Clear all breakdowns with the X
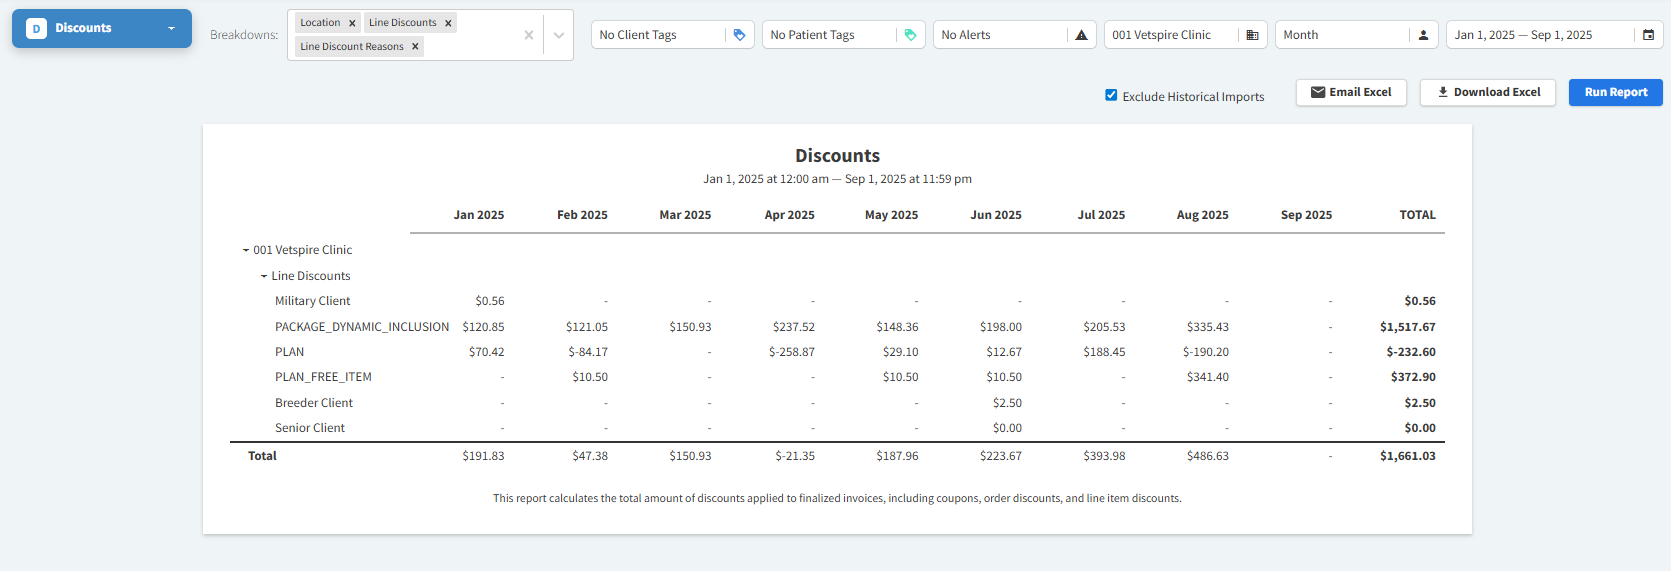The image size is (1671, 571). (x=528, y=35)
